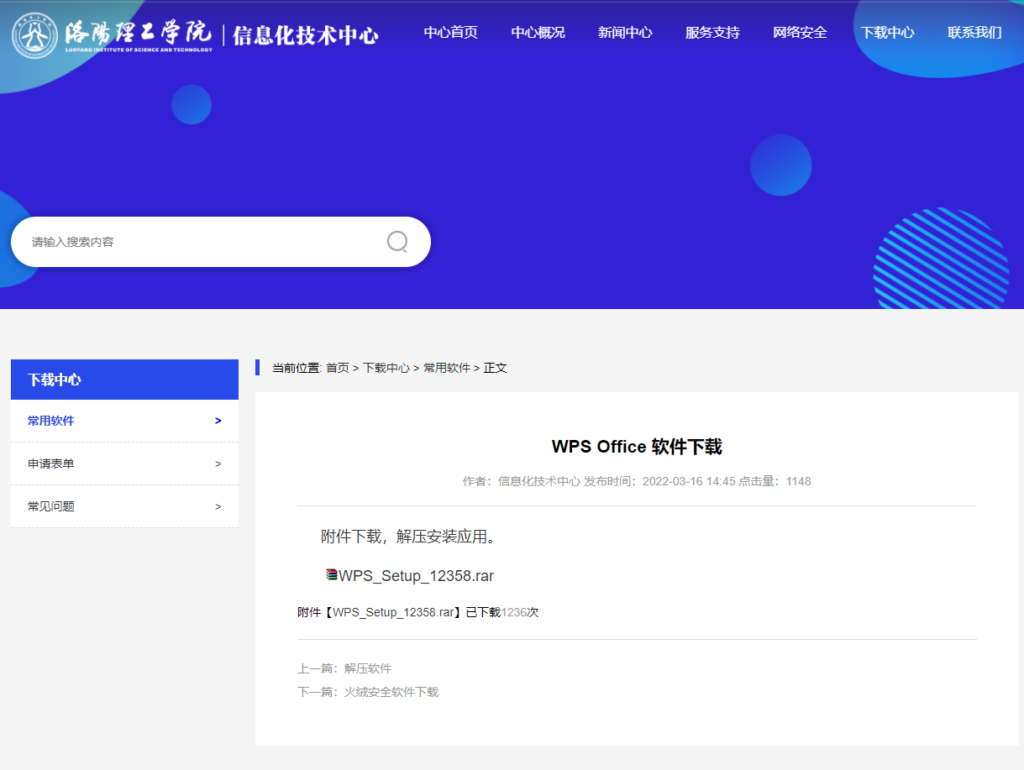Click the download count 1236
Screen dimensions: 1024x770
coord(514,613)
